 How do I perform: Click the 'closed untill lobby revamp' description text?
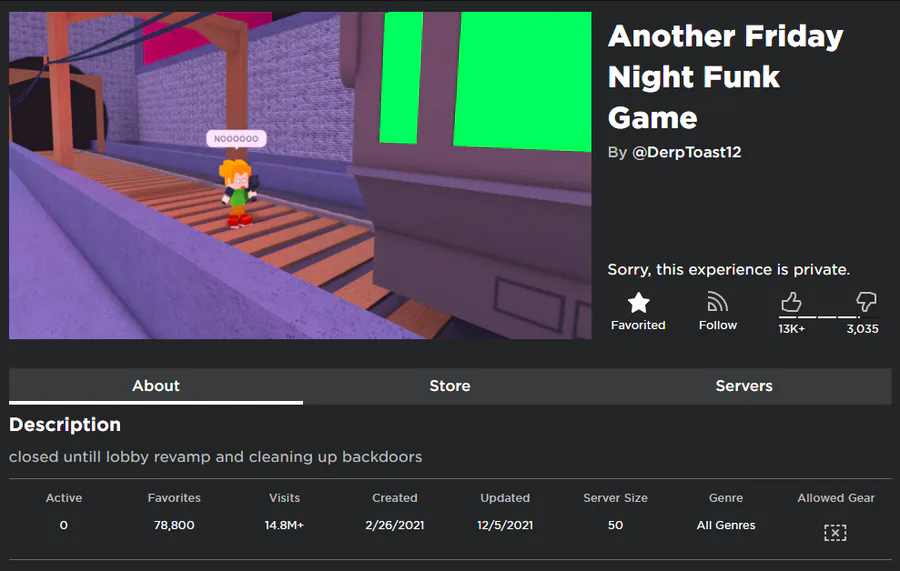pos(215,457)
